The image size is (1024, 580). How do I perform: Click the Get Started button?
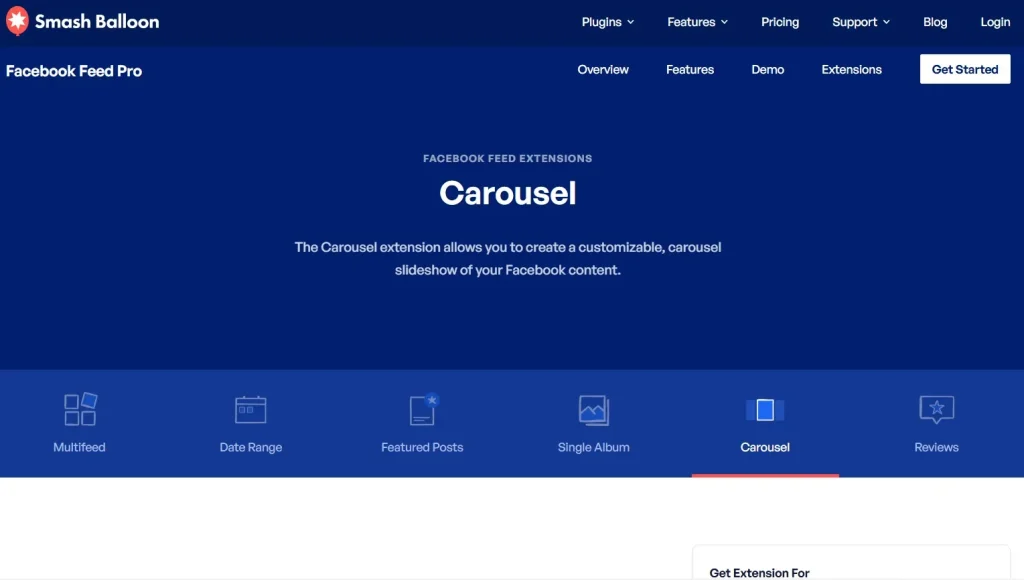click(964, 69)
